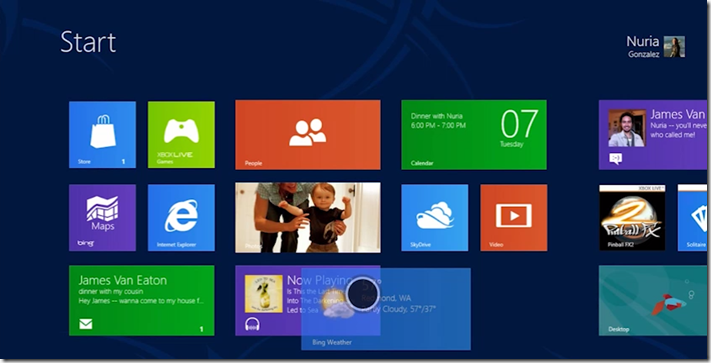This screenshot has height=363, width=711.
Task: Open the Video tile
Action: (514, 218)
